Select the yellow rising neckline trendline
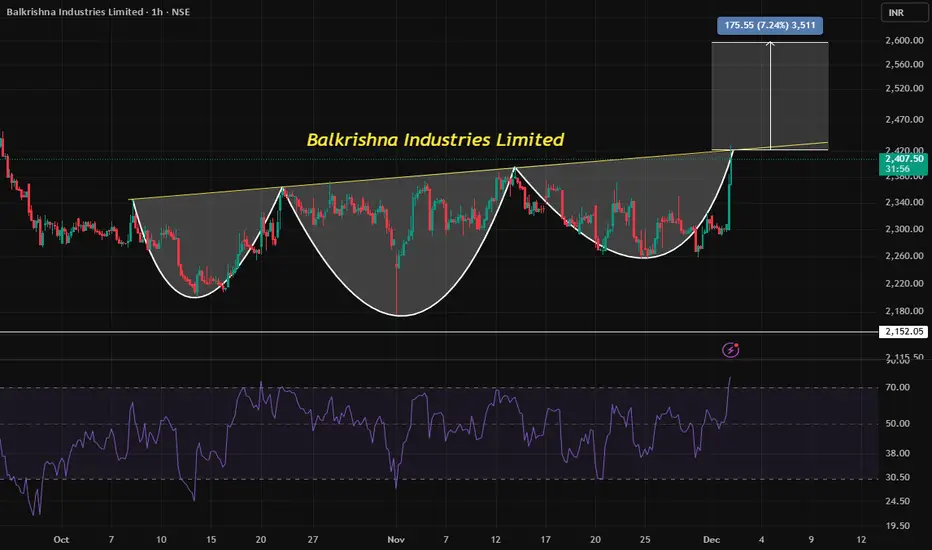The image size is (932, 550). (478, 171)
